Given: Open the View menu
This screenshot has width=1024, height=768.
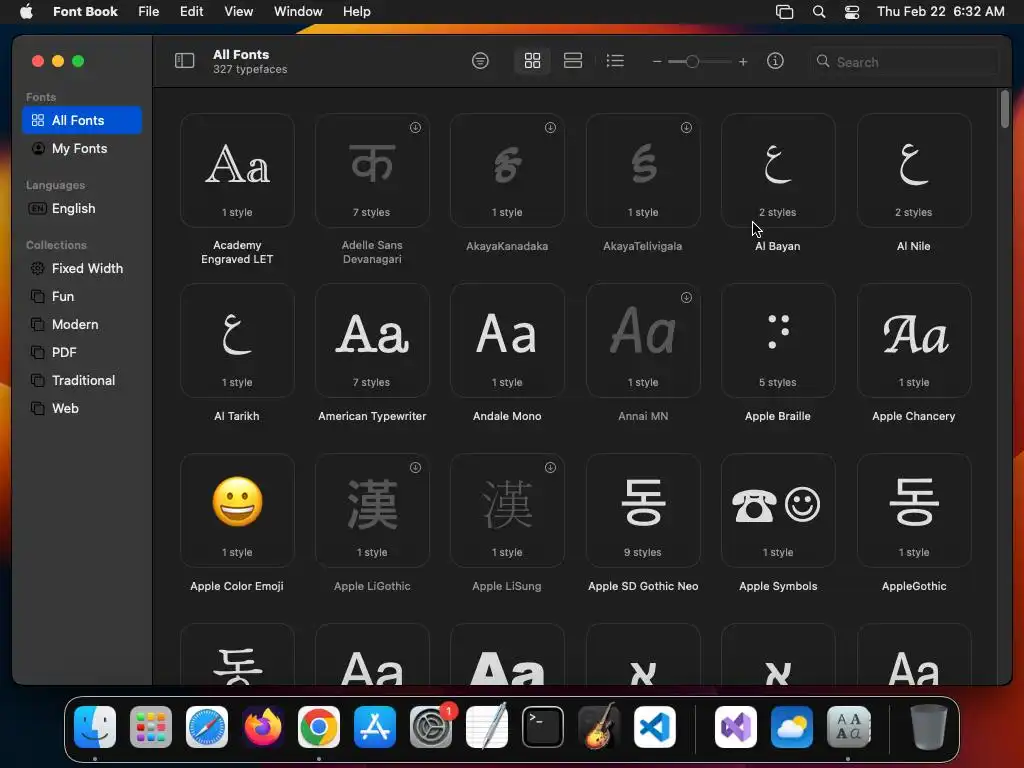Looking at the screenshot, I should 238,11.
